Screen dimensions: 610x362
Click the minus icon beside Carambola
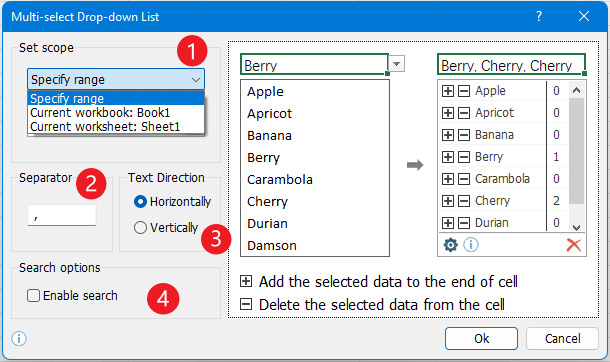[463, 178]
